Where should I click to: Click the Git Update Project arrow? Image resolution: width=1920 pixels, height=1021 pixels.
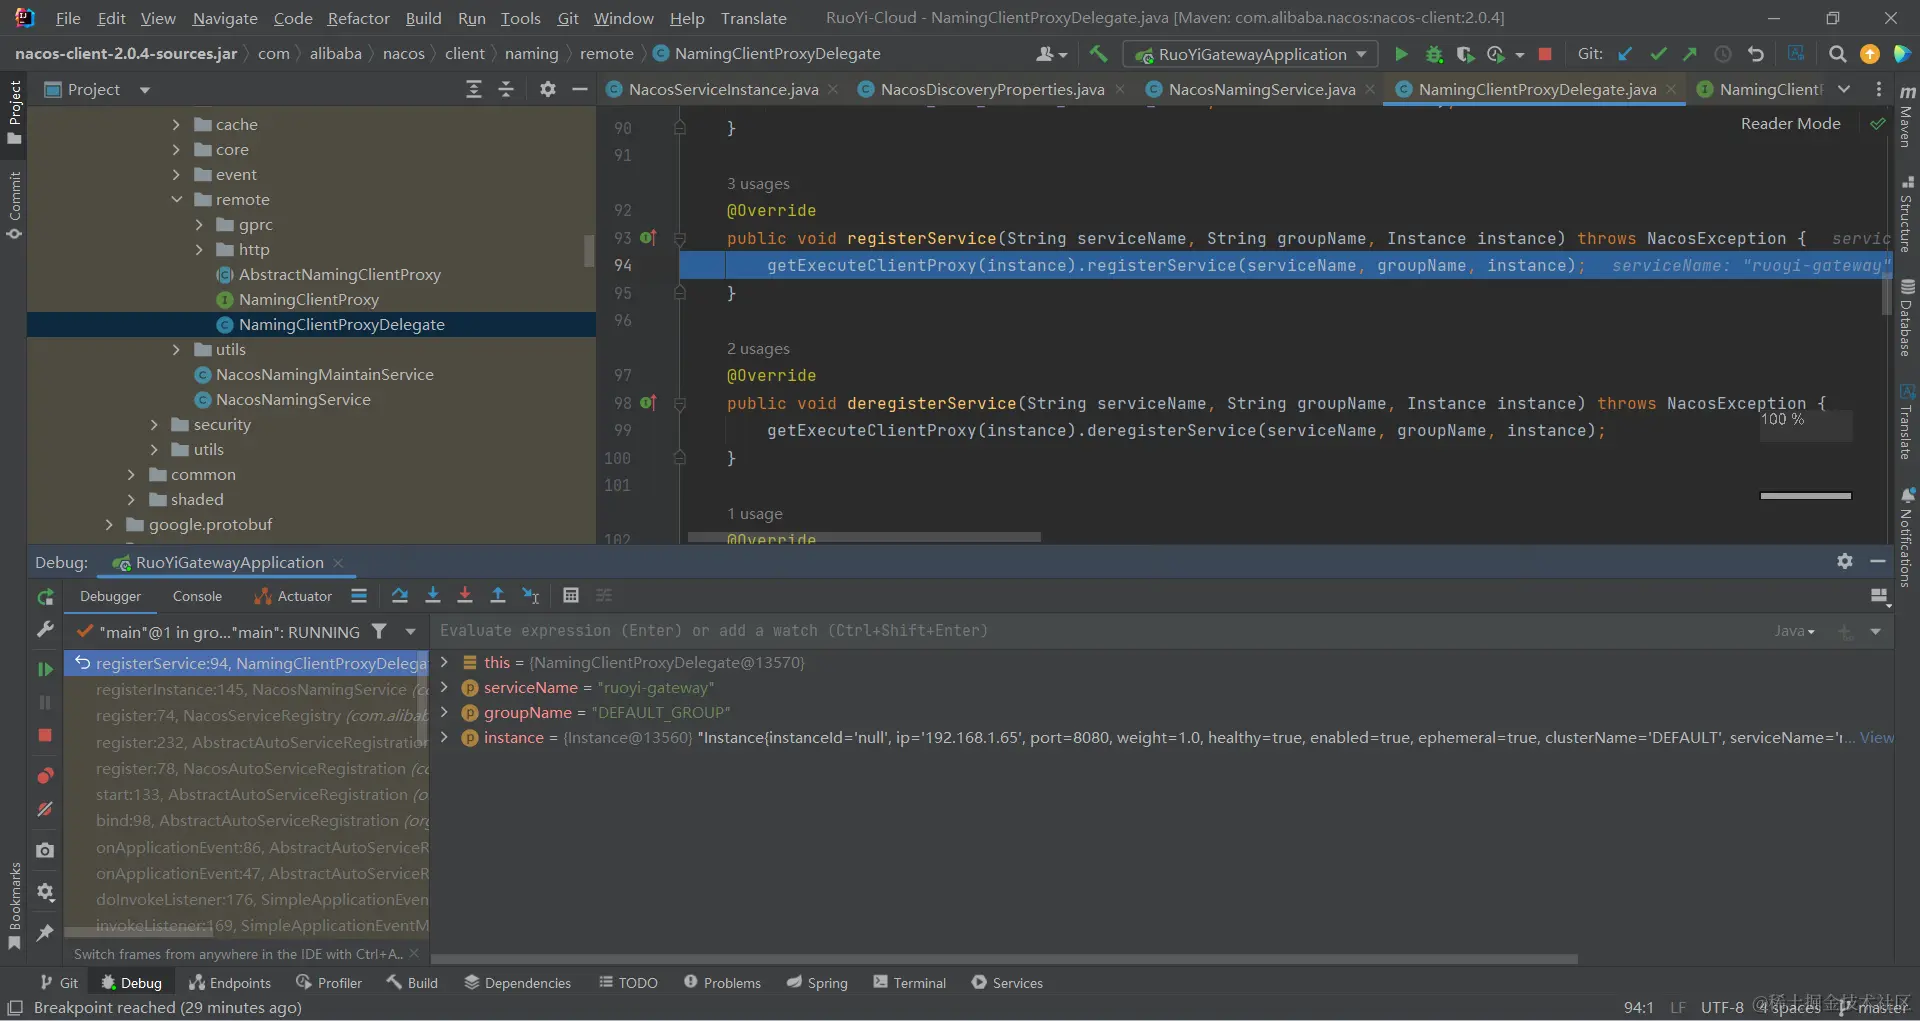pos(1625,54)
